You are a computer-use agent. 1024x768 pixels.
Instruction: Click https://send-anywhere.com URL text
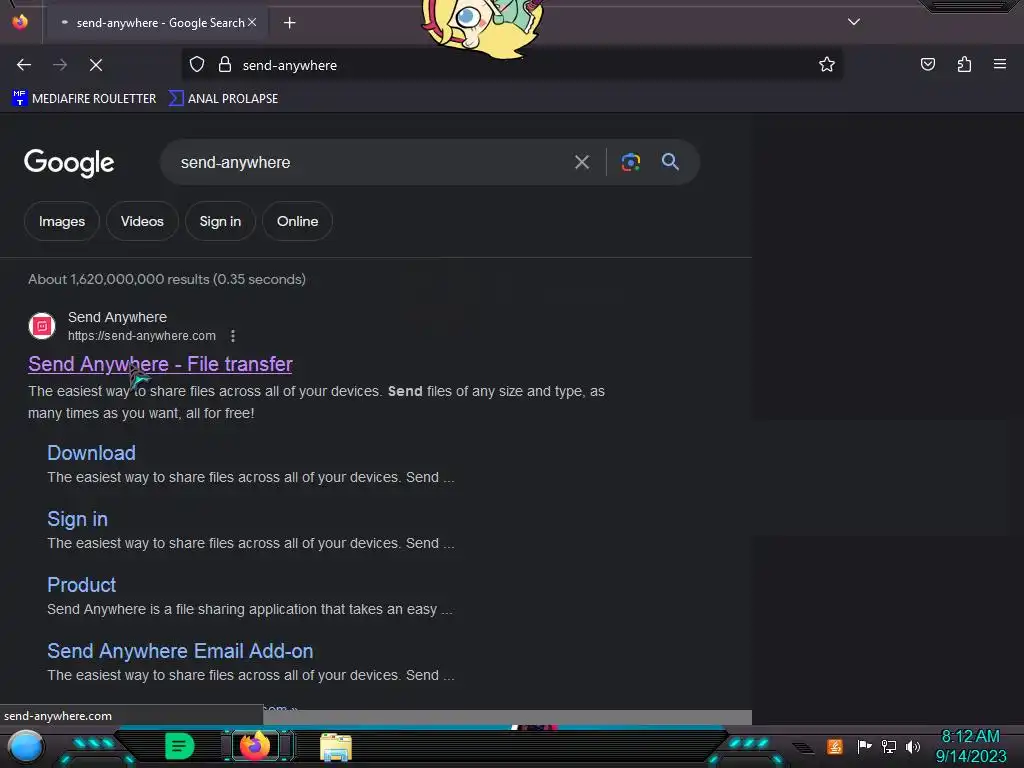(142, 336)
